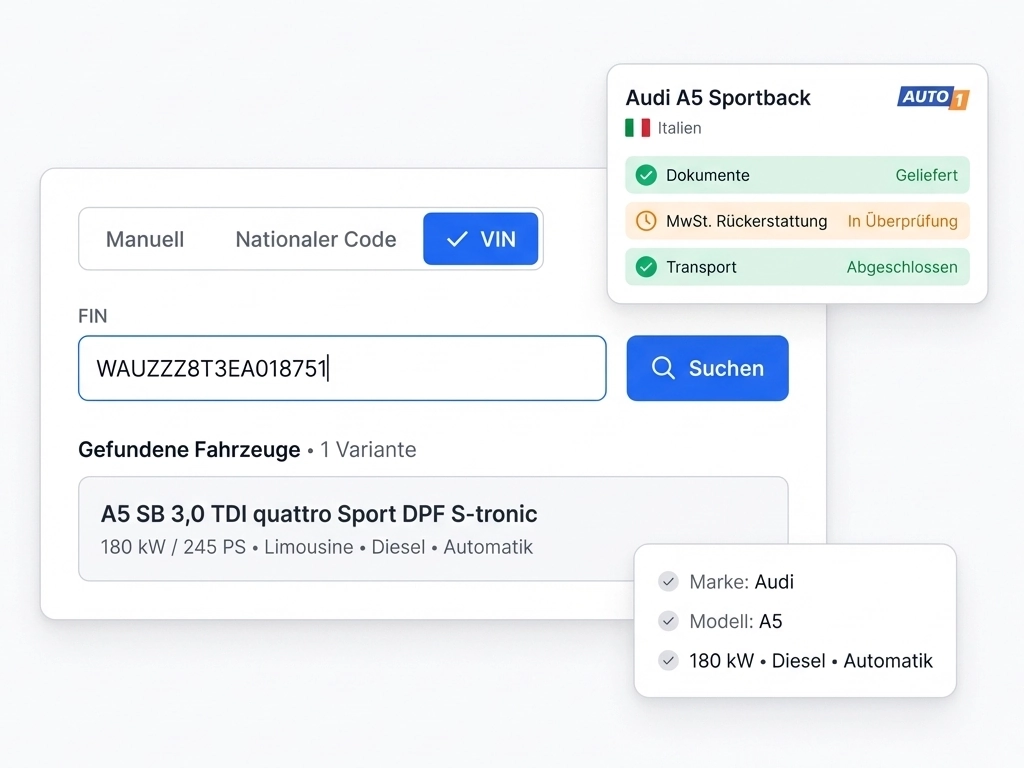
Task: Open the MwSt. Rückerstattung status row
Action: coord(797,221)
